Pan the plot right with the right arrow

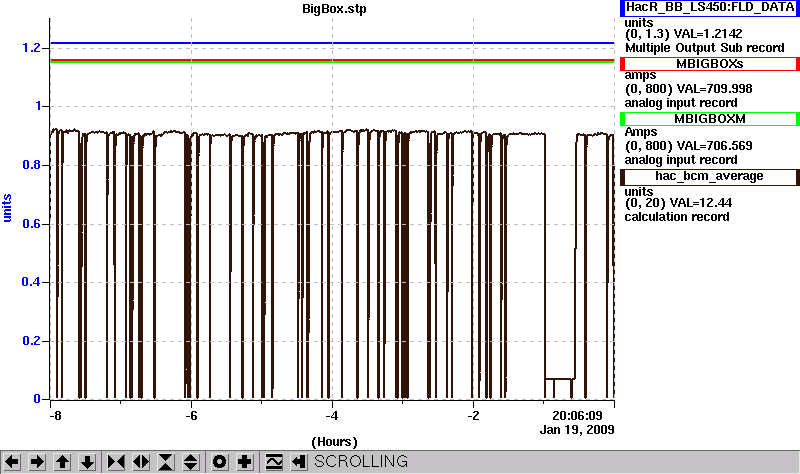(37, 462)
